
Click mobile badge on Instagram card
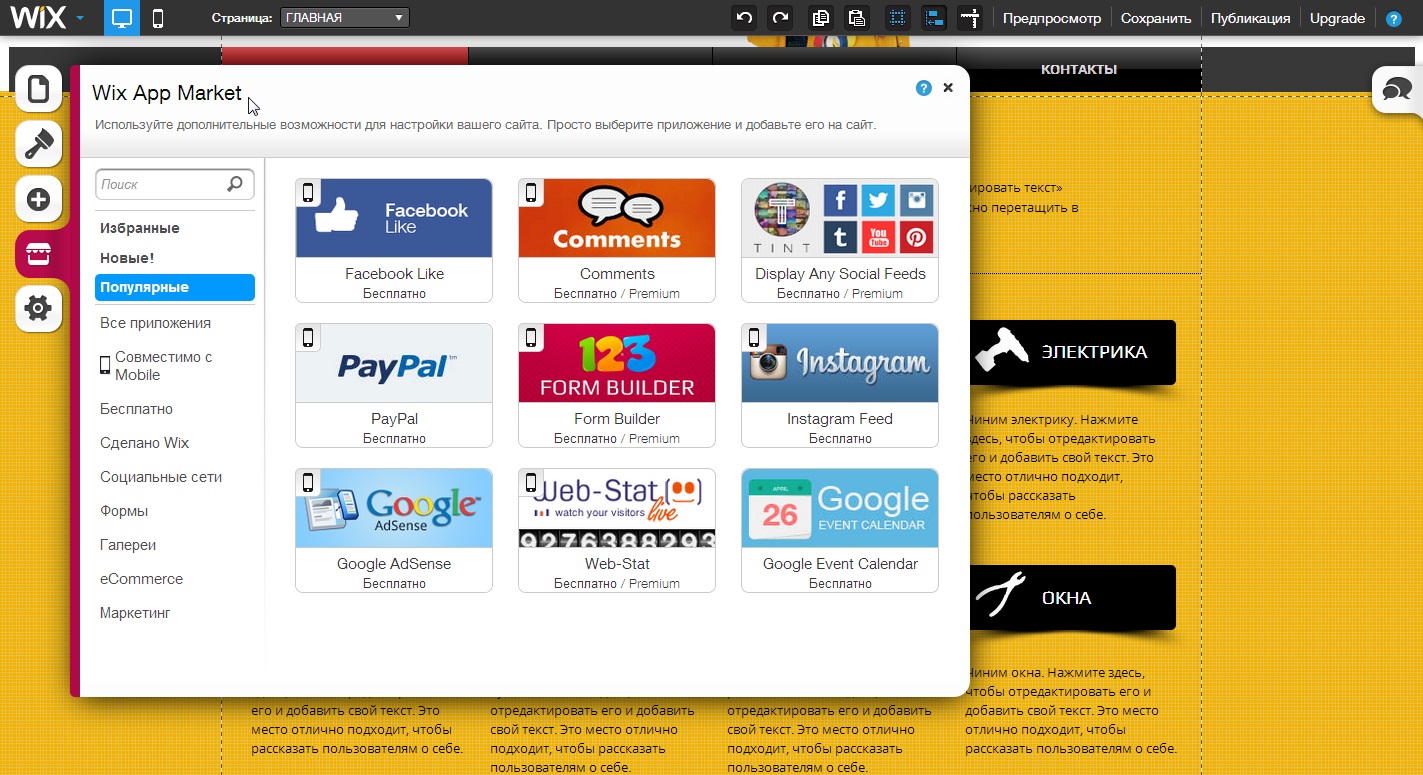[754, 337]
